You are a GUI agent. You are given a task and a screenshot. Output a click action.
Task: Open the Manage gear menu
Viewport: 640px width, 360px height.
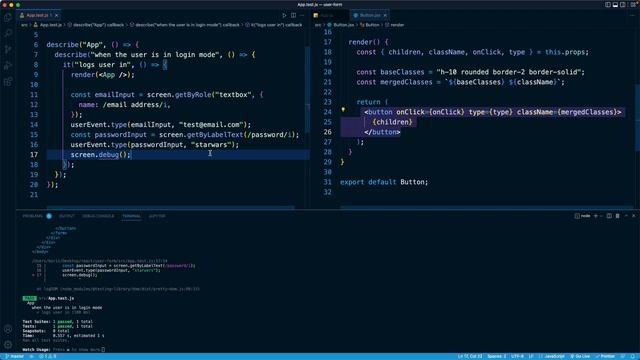coord(8,344)
